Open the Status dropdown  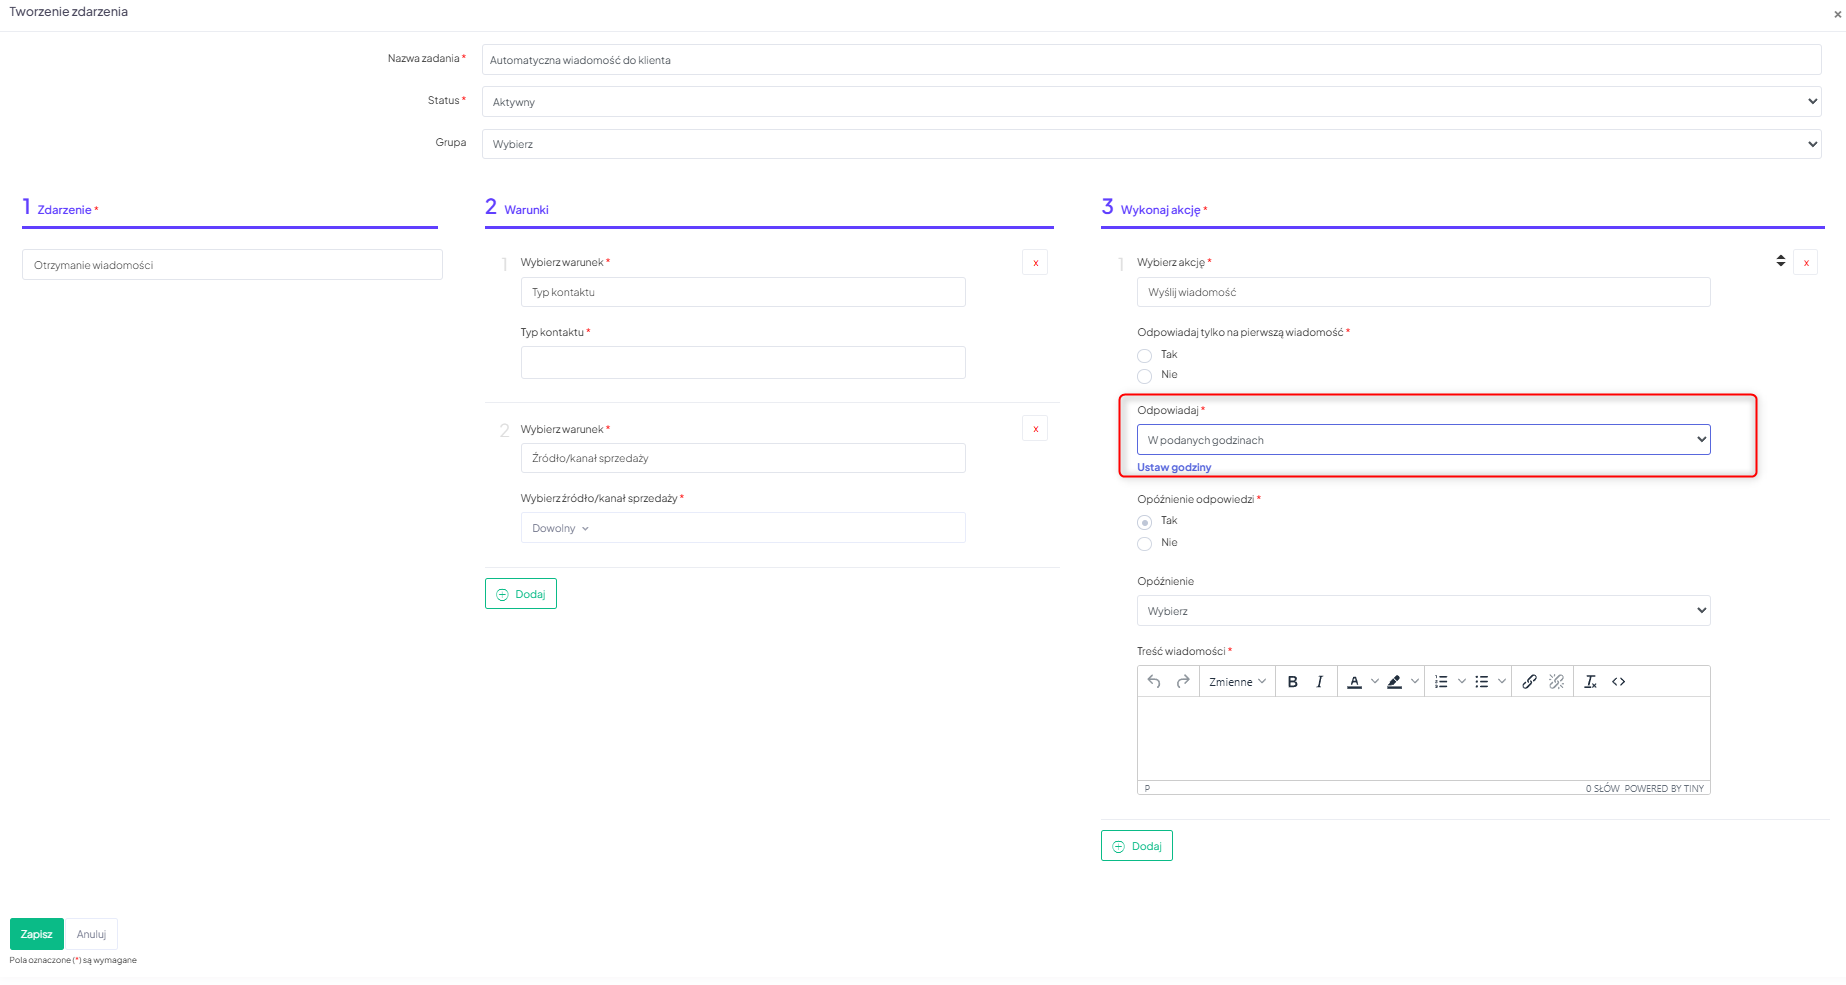(x=1151, y=102)
